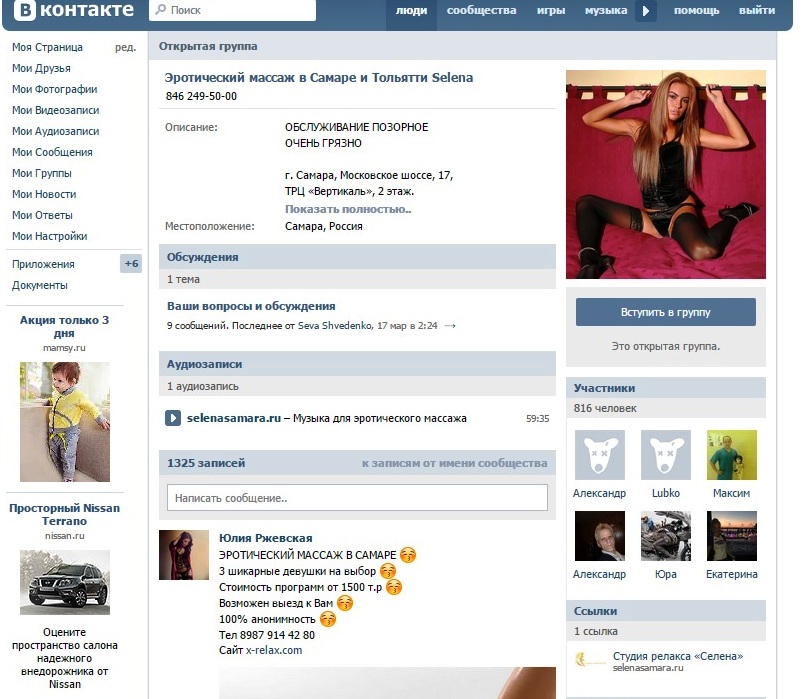Open the group's main profile photo
The height and width of the screenshot is (699, 804).
[x=665, y=174]
